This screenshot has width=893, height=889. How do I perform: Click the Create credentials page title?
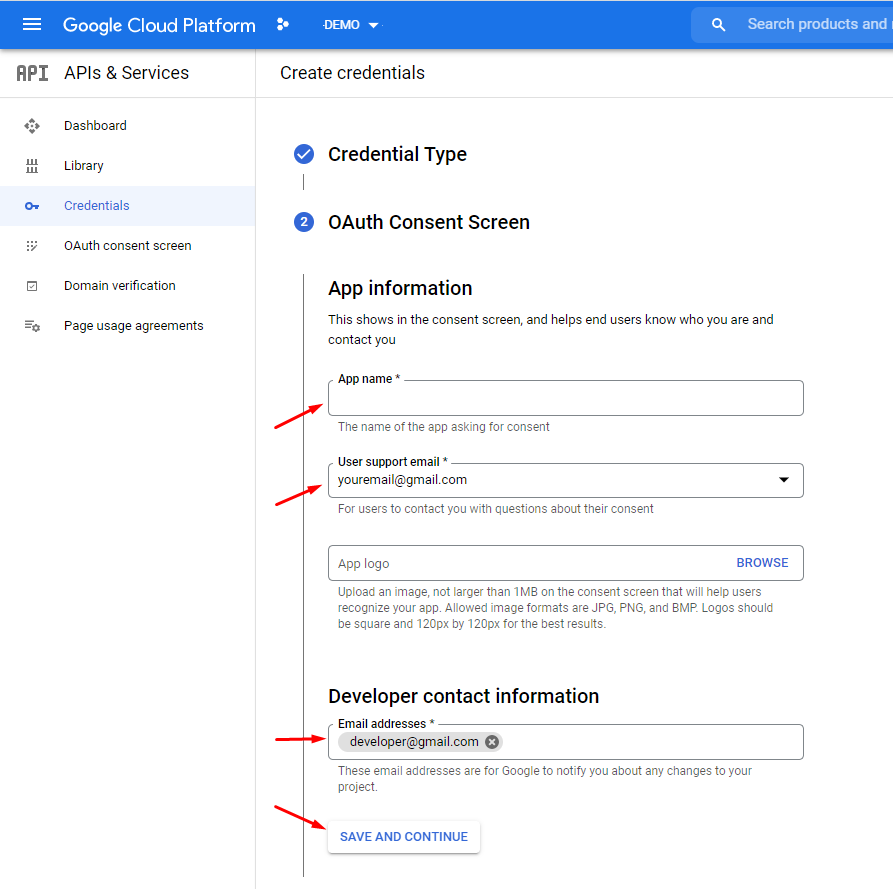pyautogui.click(x=353, y=73)
